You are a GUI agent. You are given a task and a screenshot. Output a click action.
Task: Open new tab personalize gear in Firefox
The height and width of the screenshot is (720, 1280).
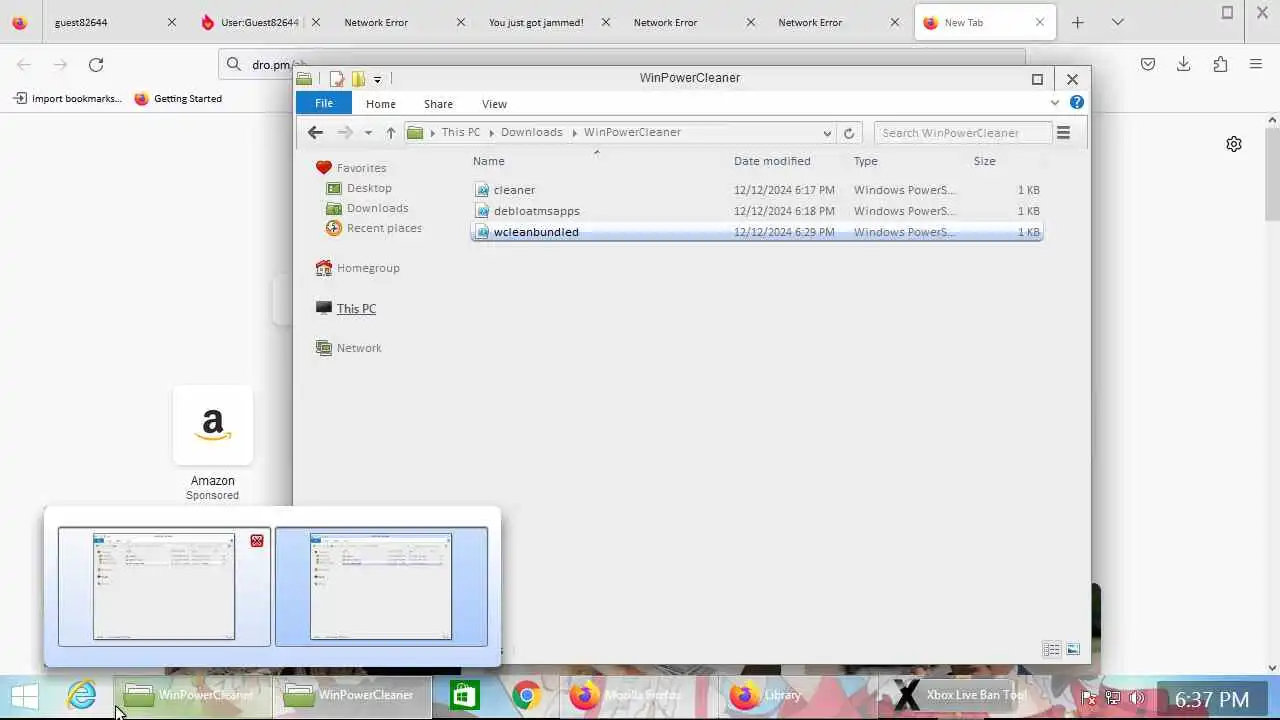[x=1234, y=144]
